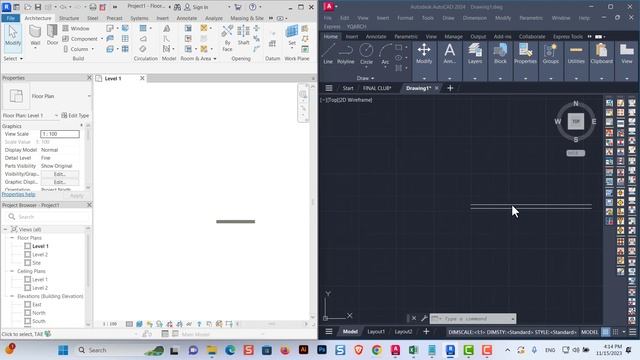Image resolution: width=640 pixels, height=360 pixels.
Task: Click the Revit File button
Action: [11, 18]
